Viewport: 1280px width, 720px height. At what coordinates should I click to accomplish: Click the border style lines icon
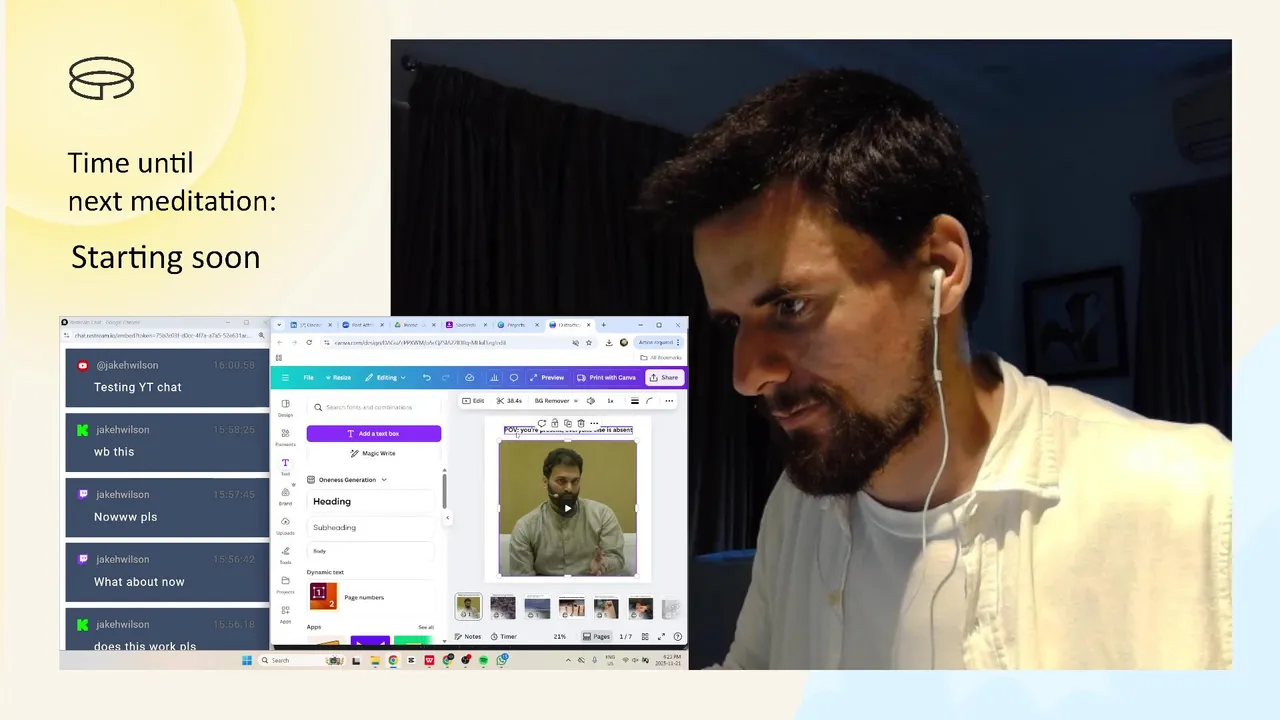634,401
